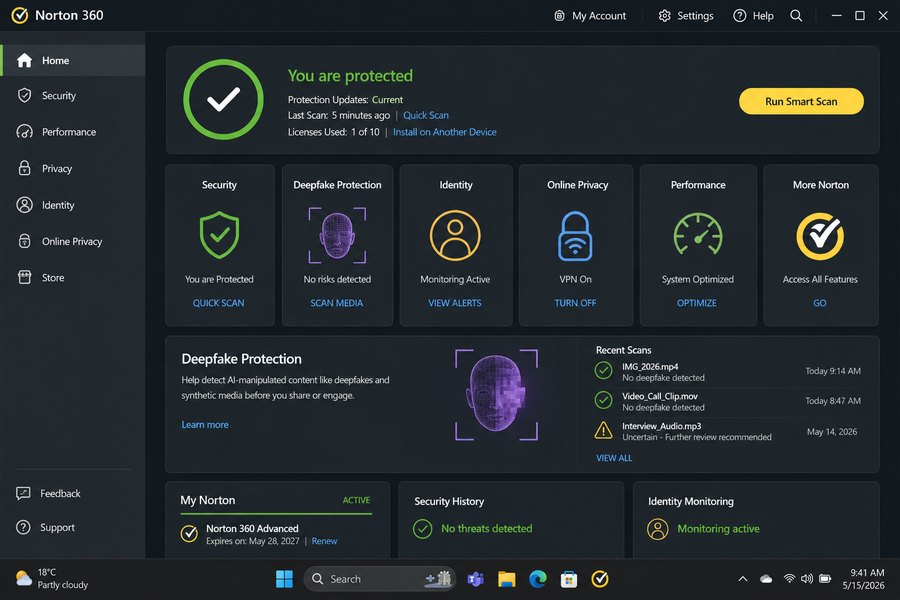Select Privacy in the sidebar

(73, 169)
